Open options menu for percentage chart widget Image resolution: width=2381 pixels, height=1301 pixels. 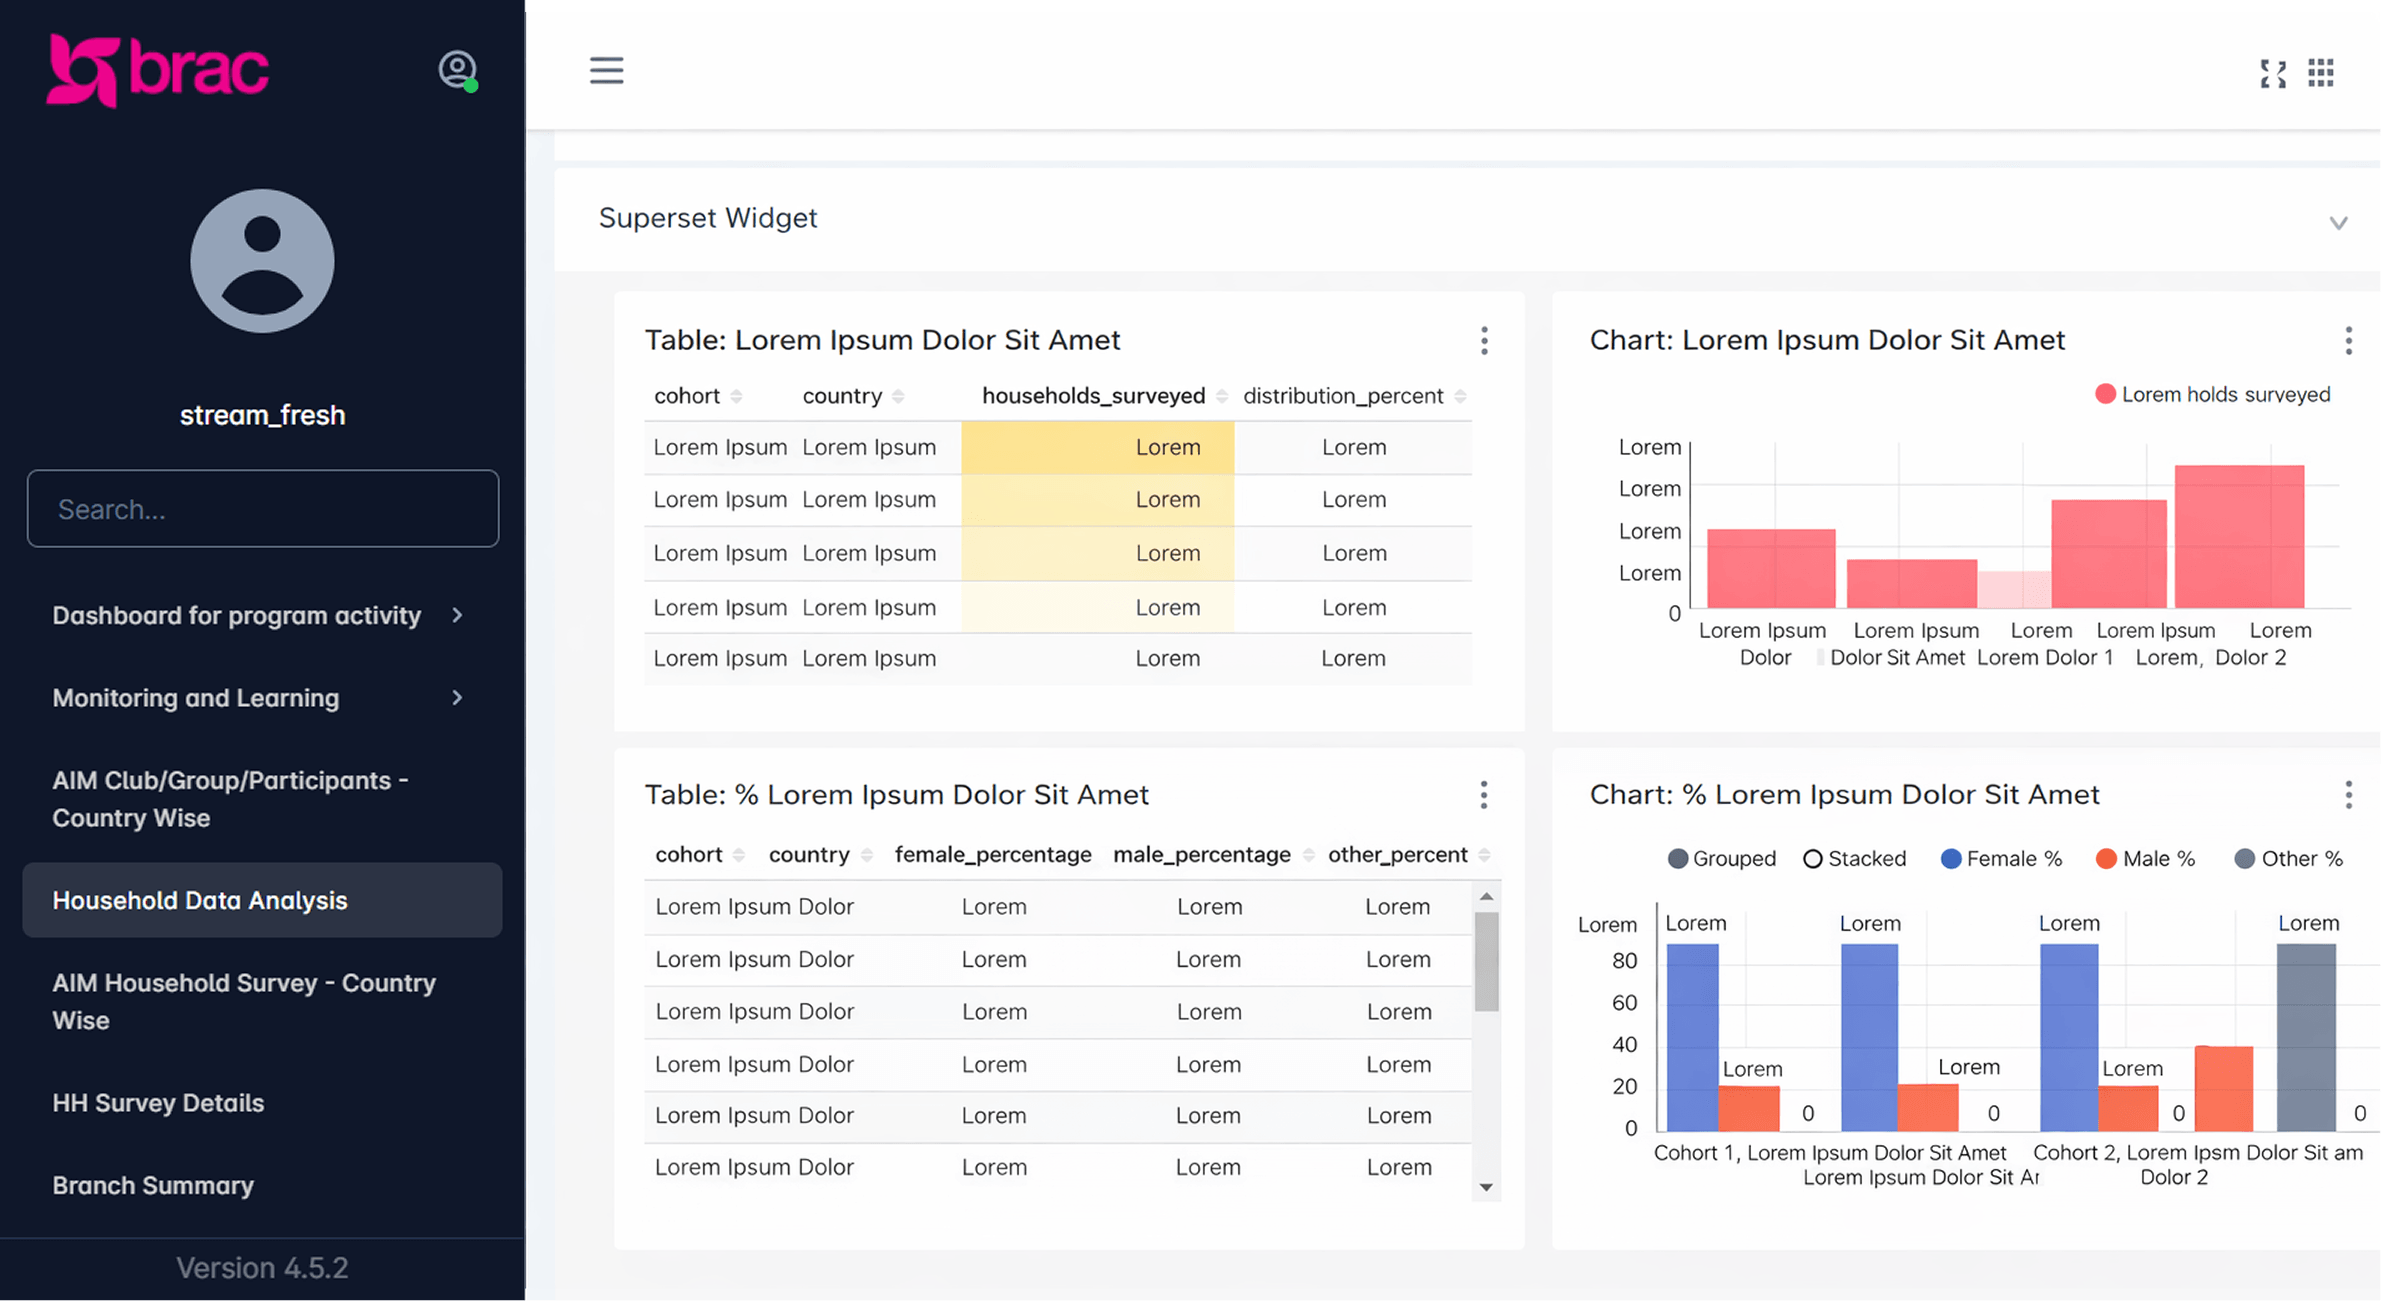[x=2348, y=795]
